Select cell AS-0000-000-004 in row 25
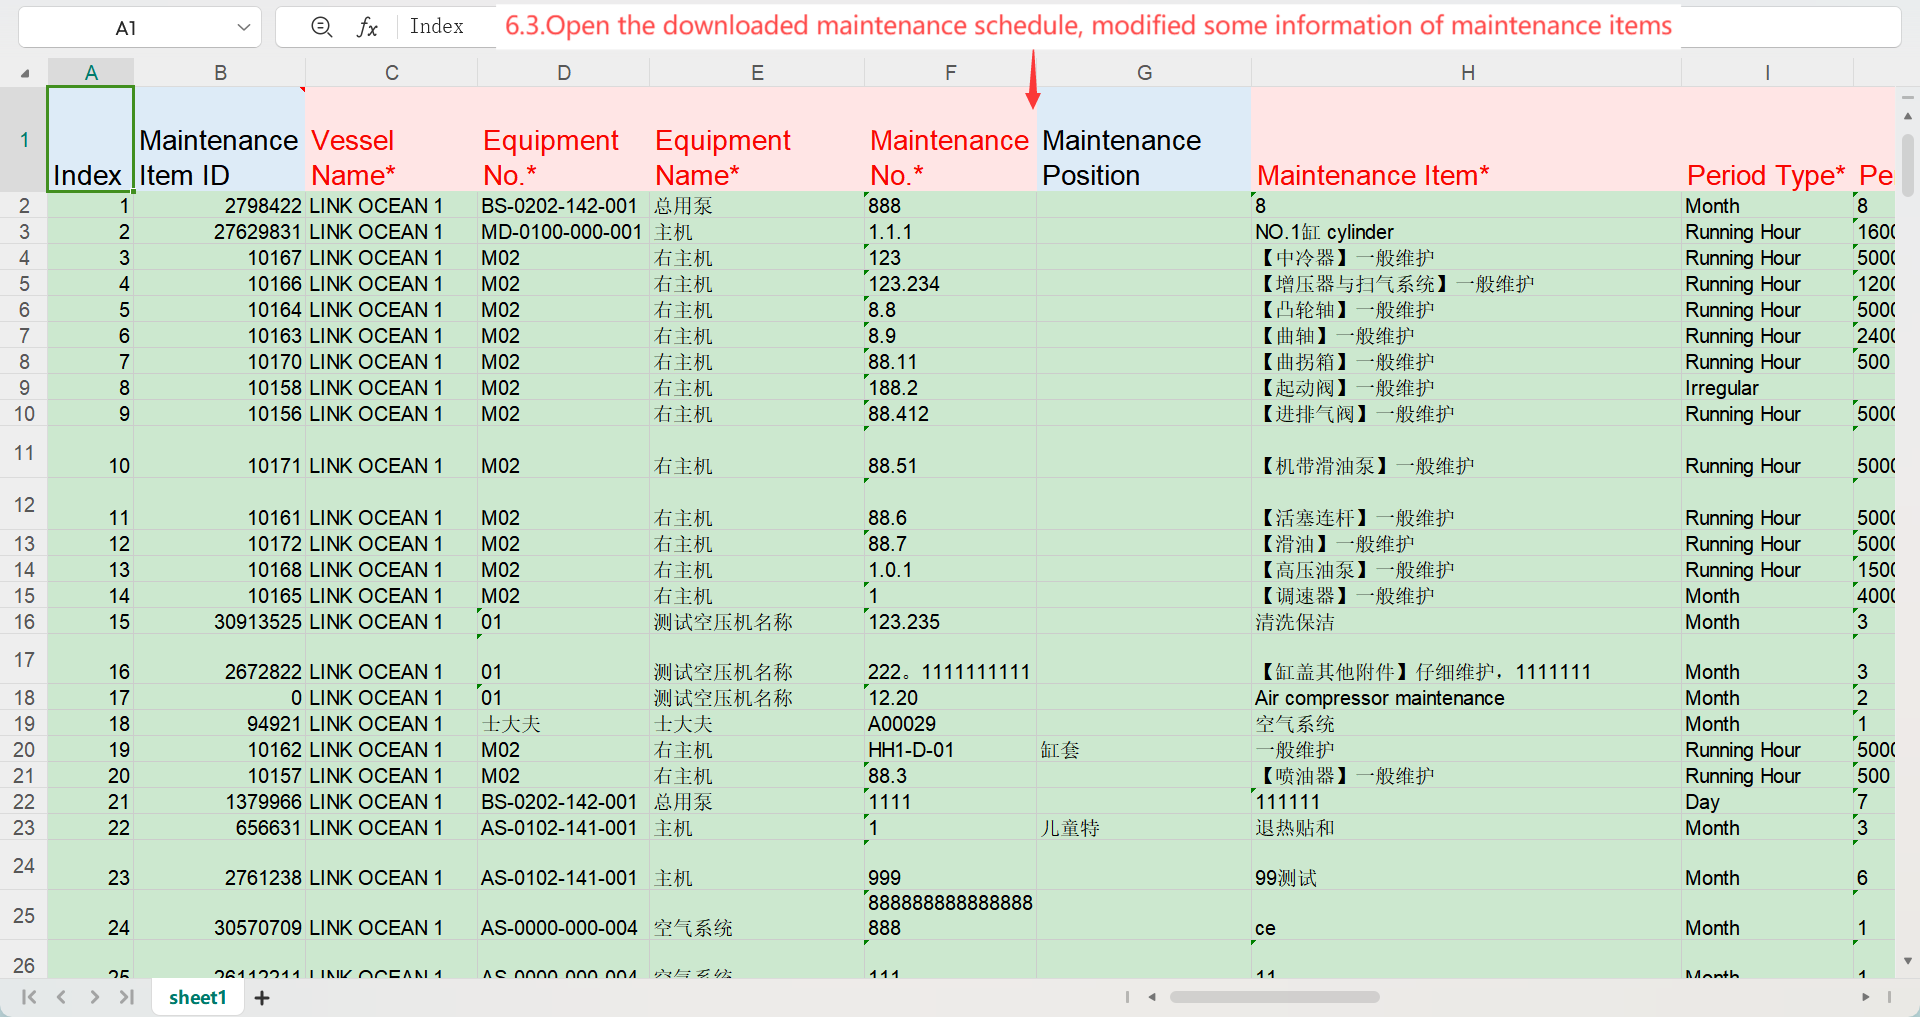 pos(564,916)
